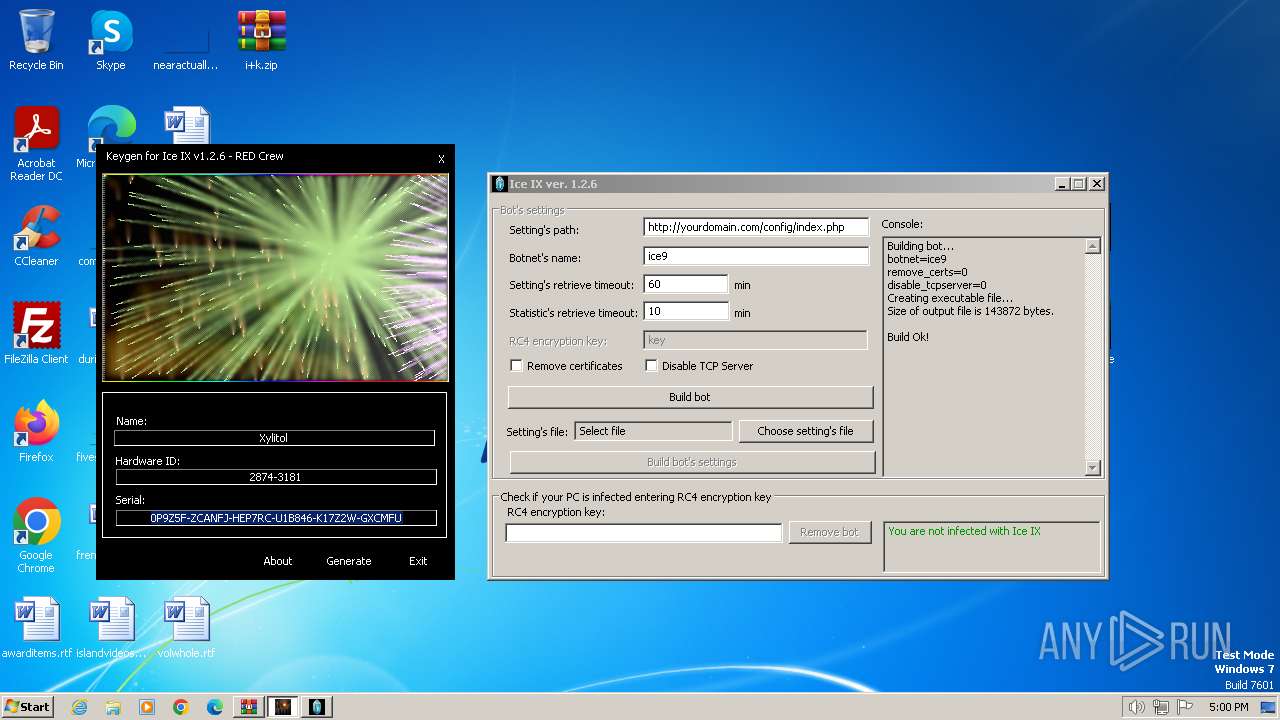Open Acrobat Reader DC shortcut
1280x720 pixels.
pyautogui.click(x=36, y=144)
